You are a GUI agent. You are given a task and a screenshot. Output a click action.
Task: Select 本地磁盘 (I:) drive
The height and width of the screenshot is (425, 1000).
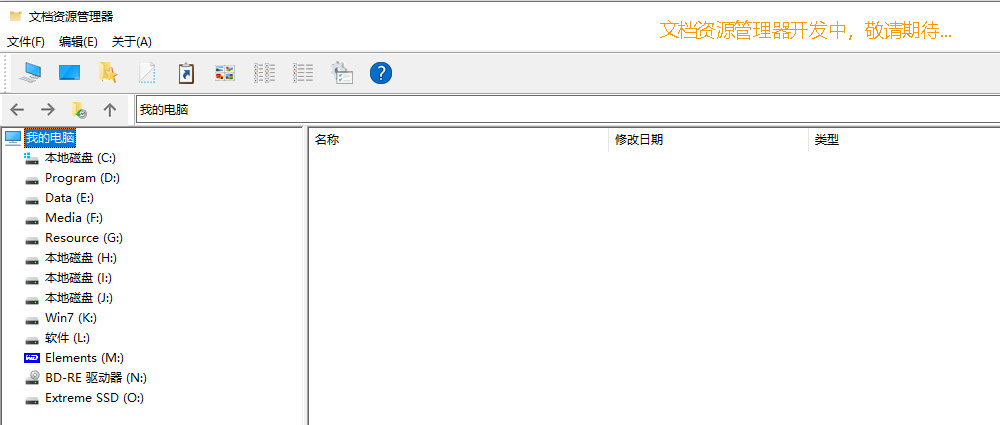click(78, 278)
